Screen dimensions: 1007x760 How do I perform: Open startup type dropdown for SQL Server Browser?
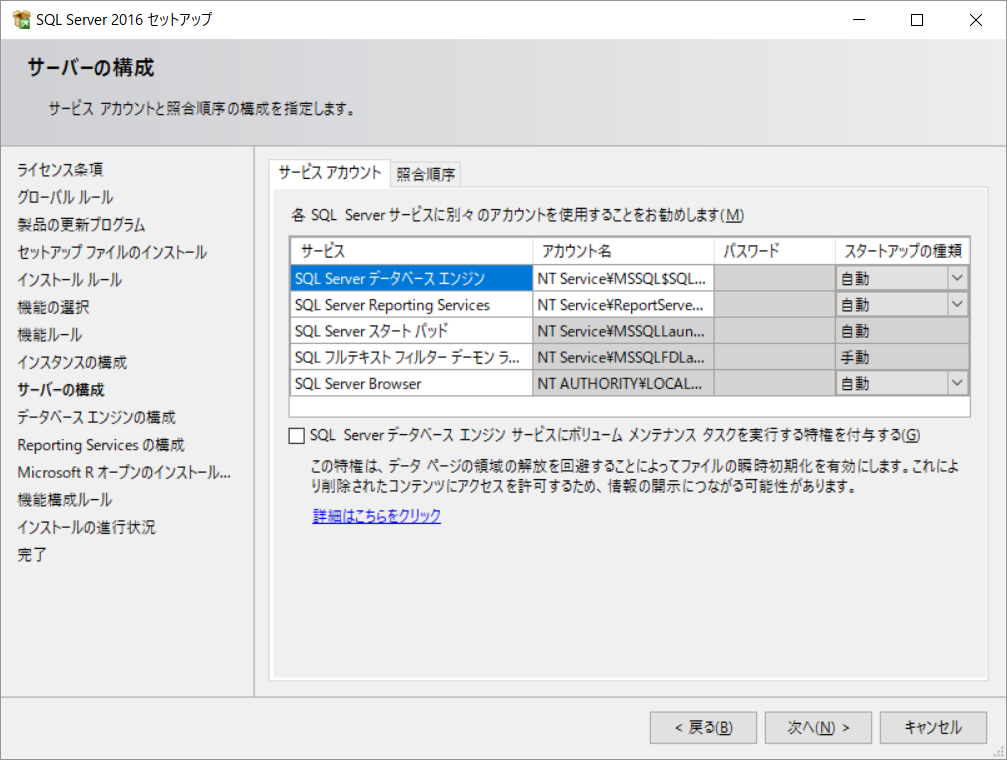957,384
